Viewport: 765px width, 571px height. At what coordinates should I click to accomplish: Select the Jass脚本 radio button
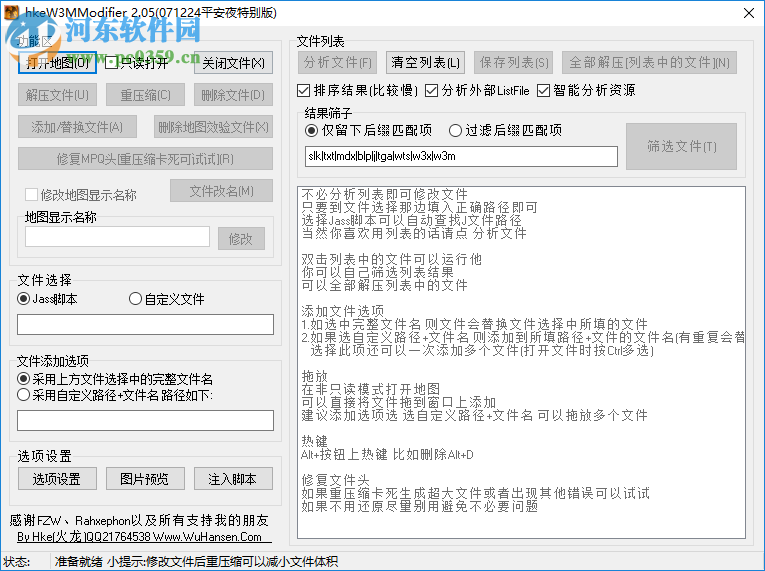(x=47, y=299)
